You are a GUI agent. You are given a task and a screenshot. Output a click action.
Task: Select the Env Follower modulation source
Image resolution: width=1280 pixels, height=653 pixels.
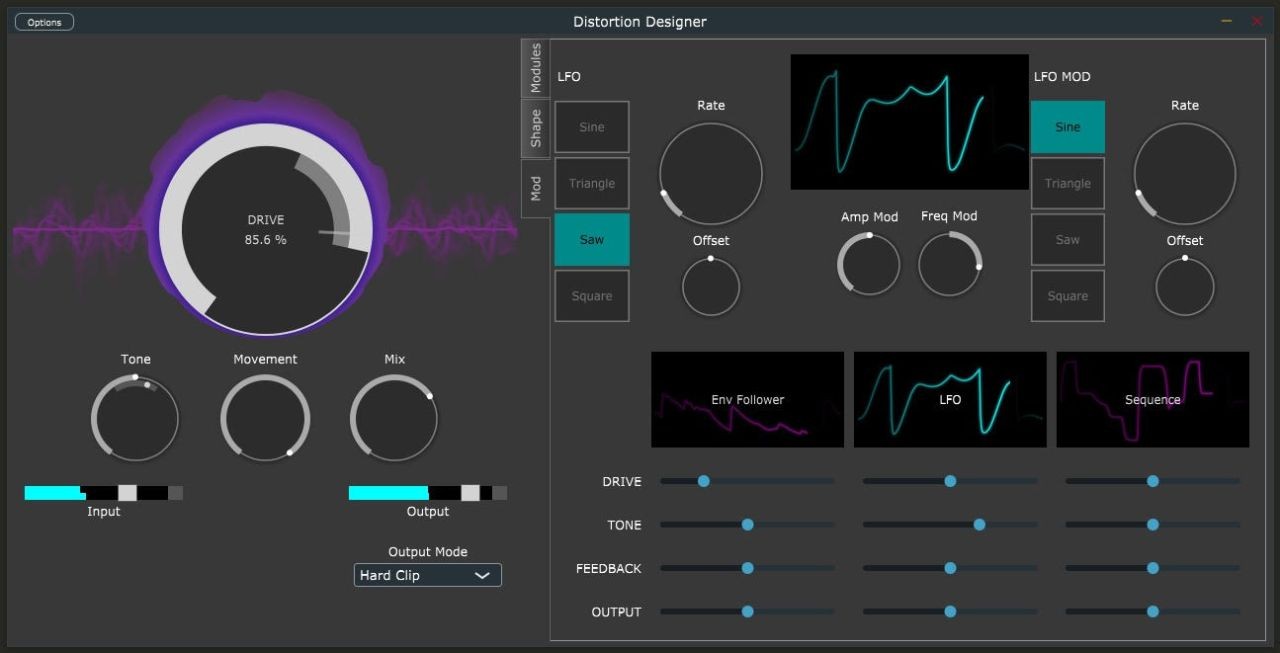point(747,399)
